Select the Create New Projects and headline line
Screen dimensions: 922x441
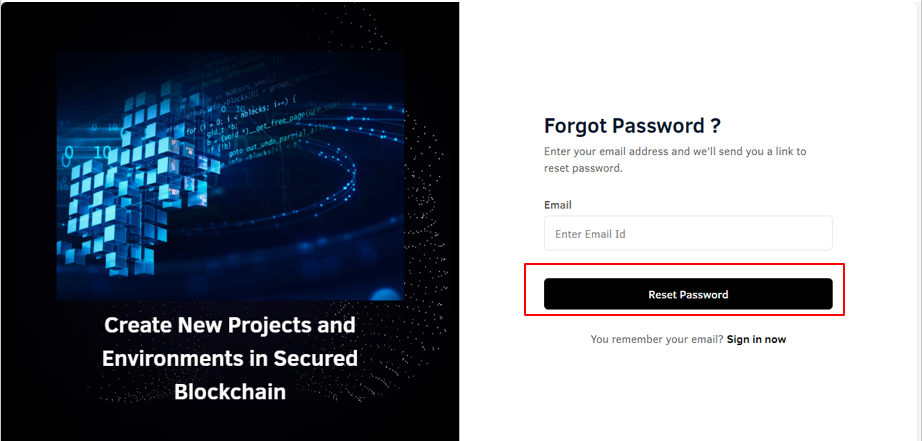point(230,325)
